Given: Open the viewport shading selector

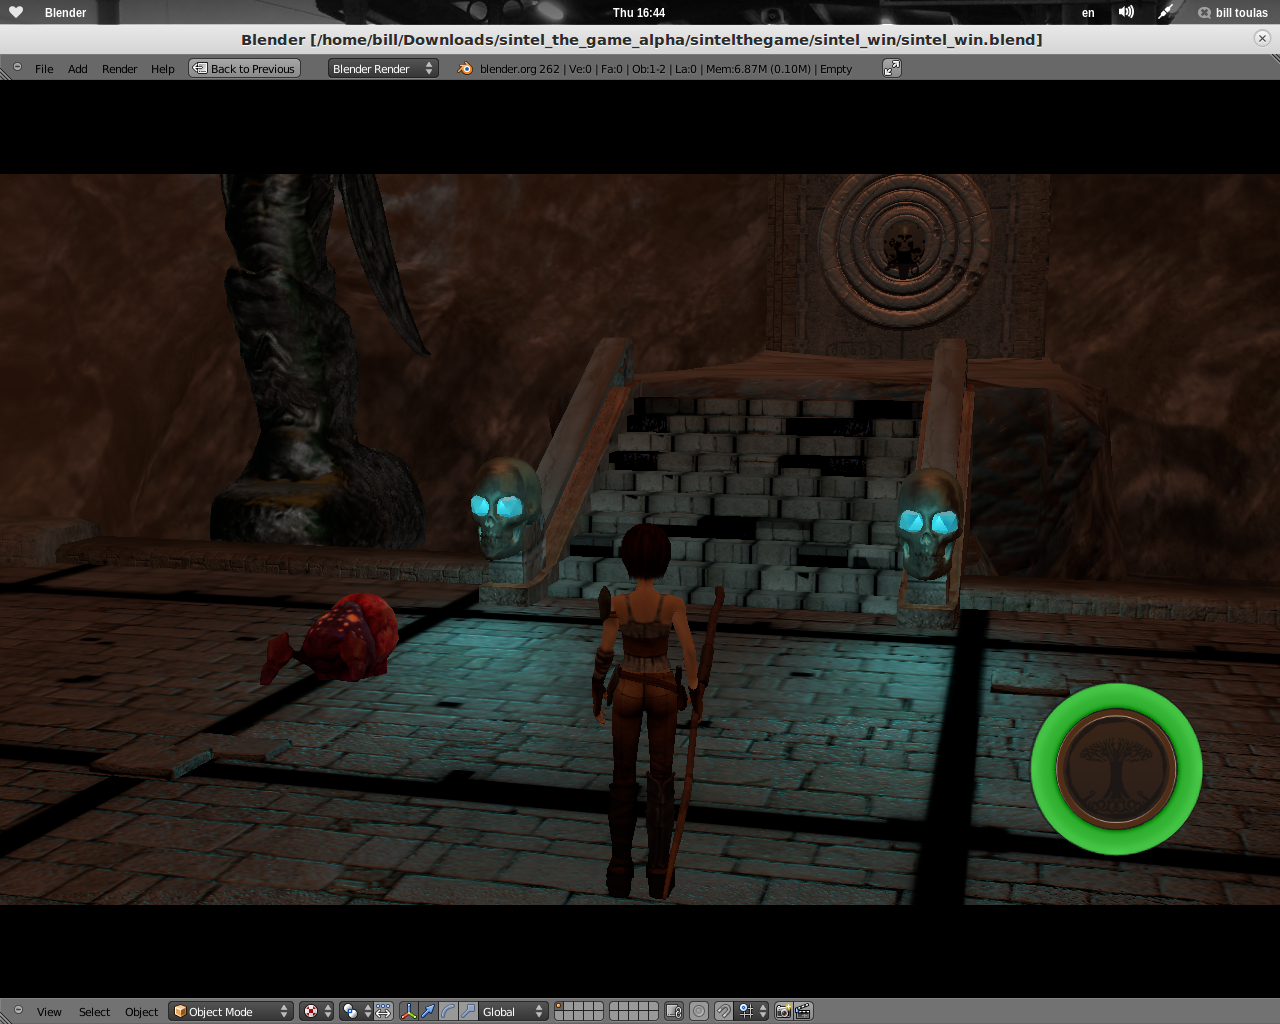Looking at the screenshot, I should coord(317,1012).
